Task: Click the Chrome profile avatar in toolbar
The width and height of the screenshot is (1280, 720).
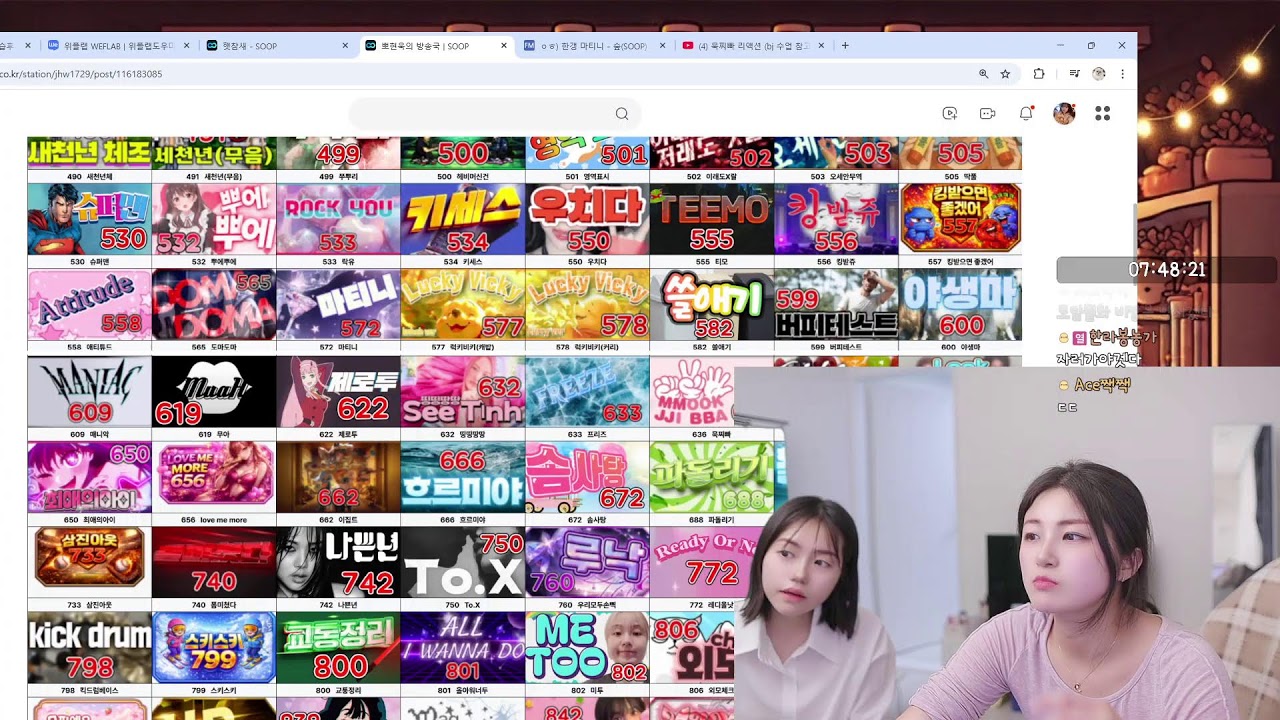Action: [1098, 74]
